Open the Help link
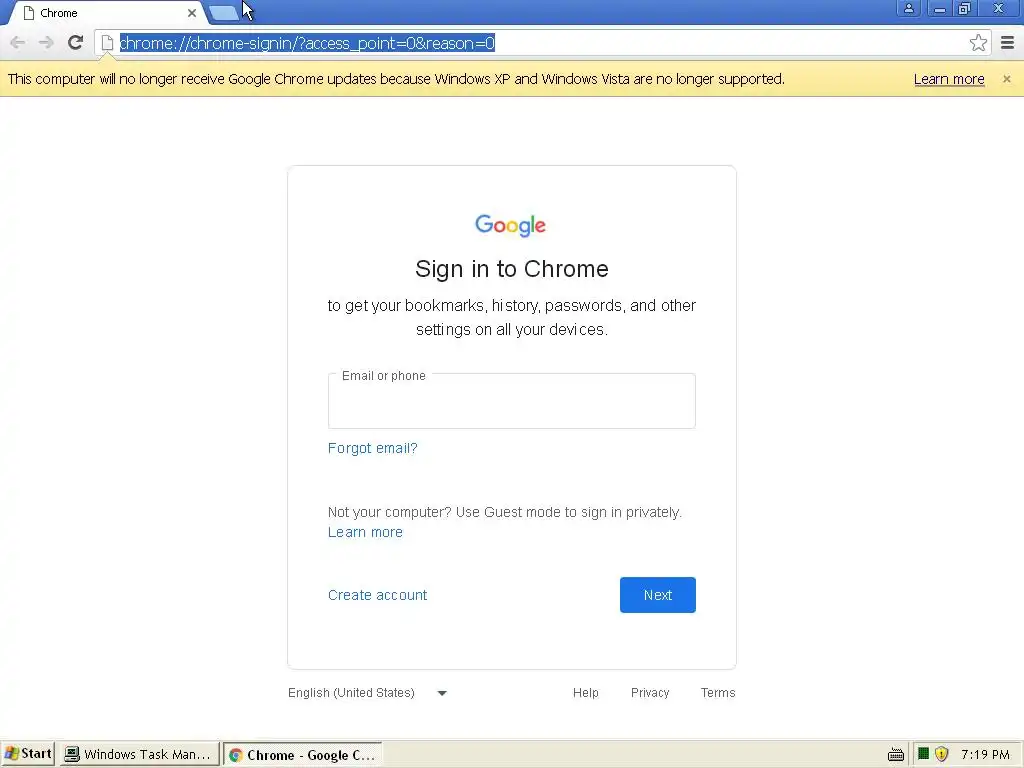Image resolution: width=1024 pixels, height=768 pixels. (x=585, y=693)
